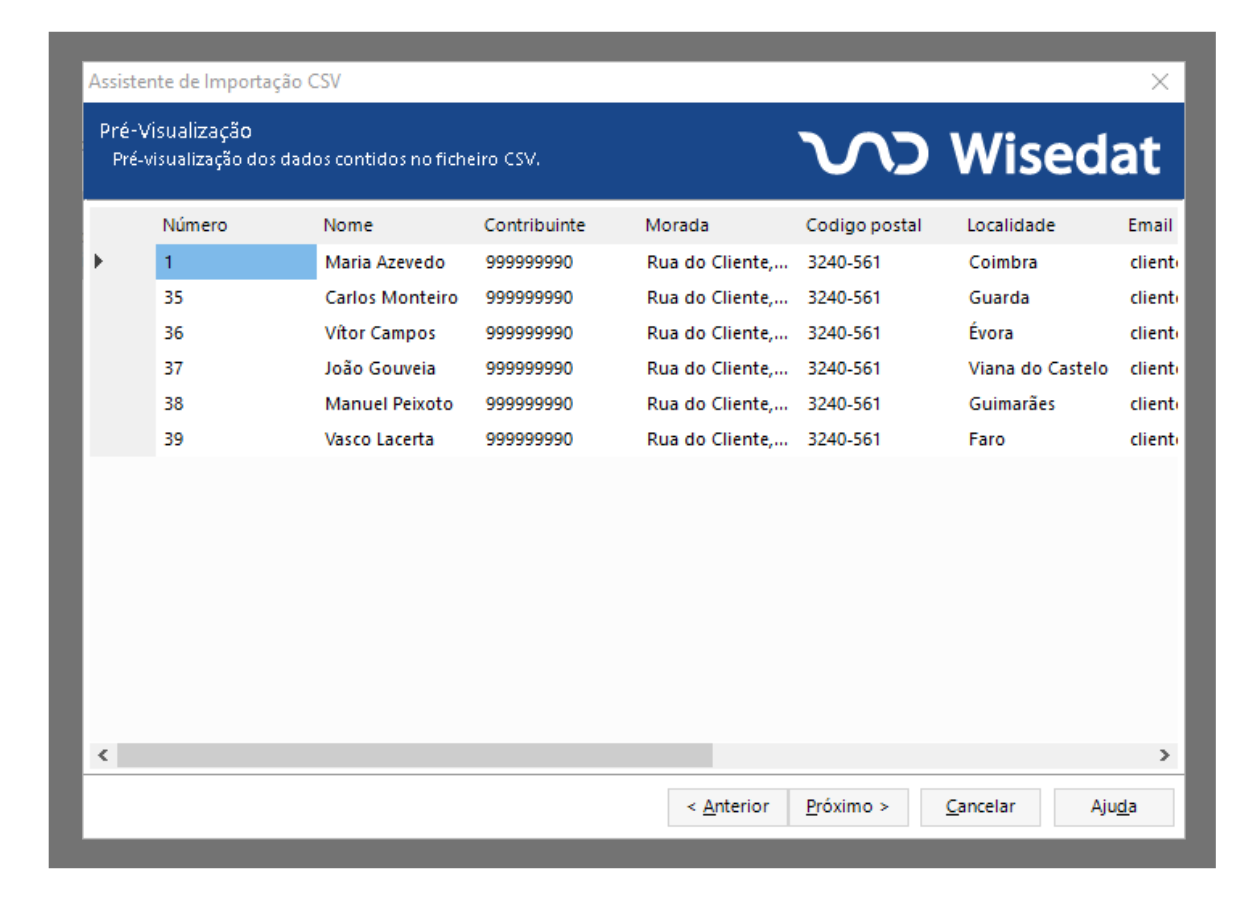Select the Número column header
The width and height of the screenshot is (1250, 897).
(x=195, y=226)
